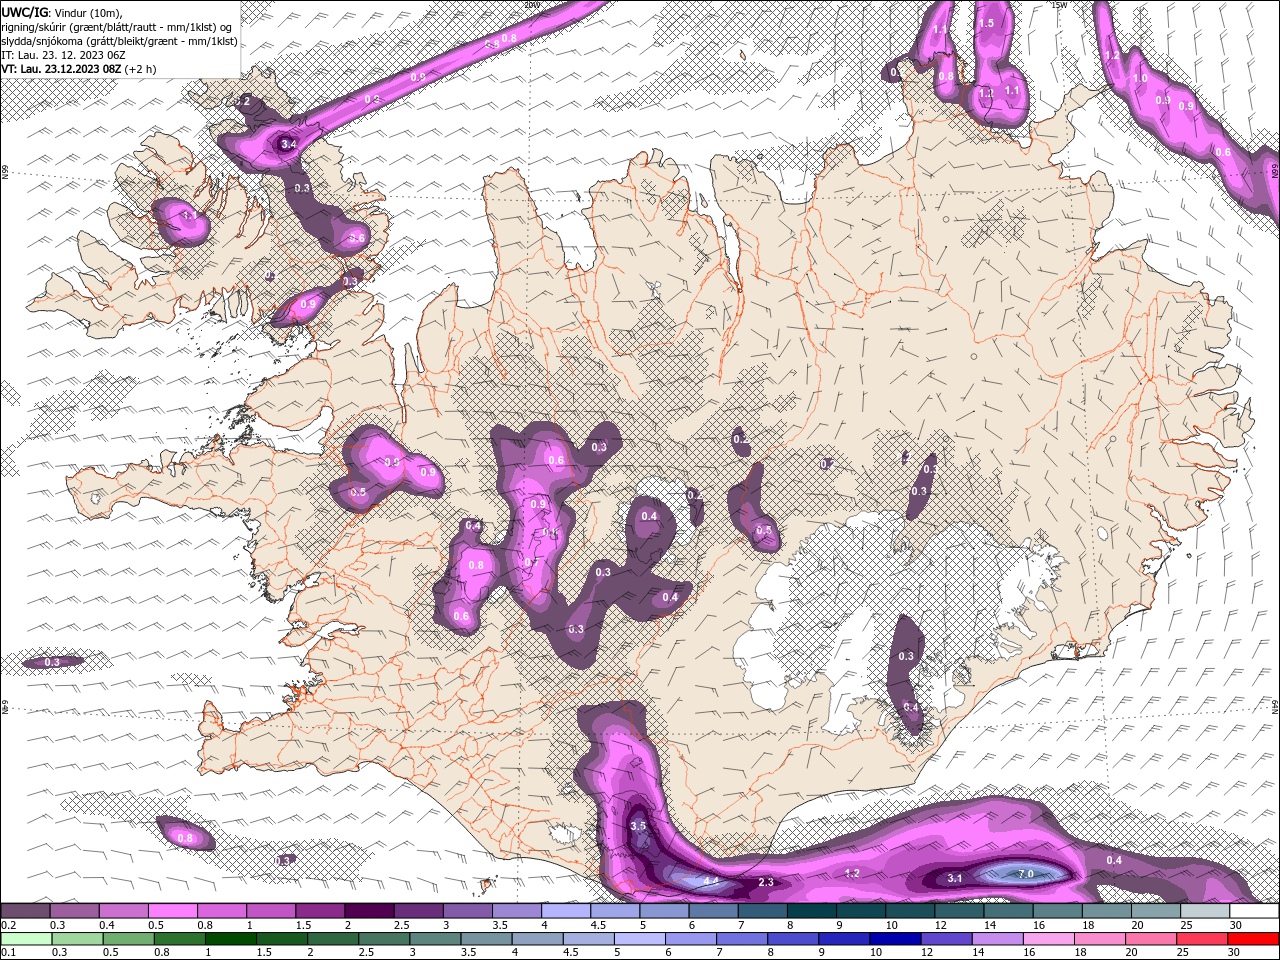Click the 0.1–0.3 pale green lower legend swatch
The height and width of the screenshot is (960, 1280).
[25, 939]
